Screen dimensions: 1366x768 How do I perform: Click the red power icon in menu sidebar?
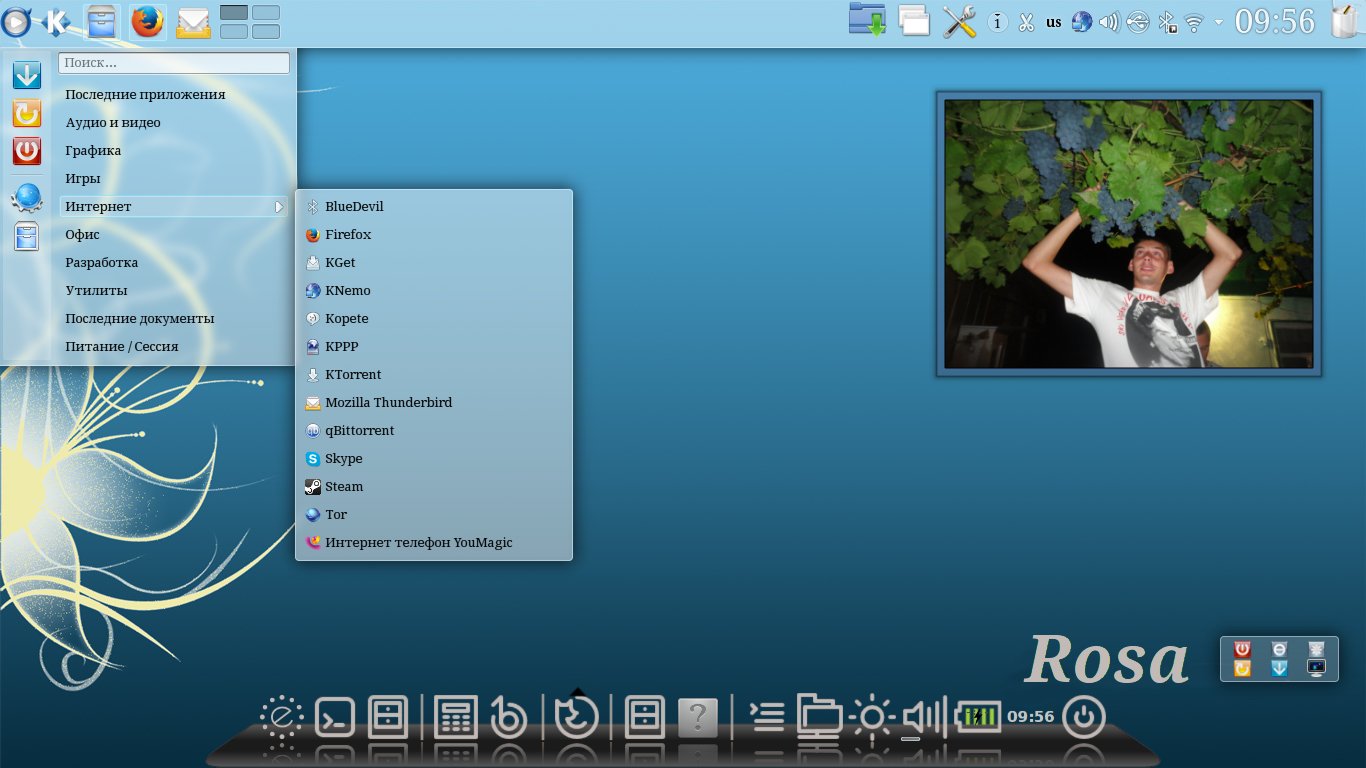pyautogui.click(x=27, y=151)
